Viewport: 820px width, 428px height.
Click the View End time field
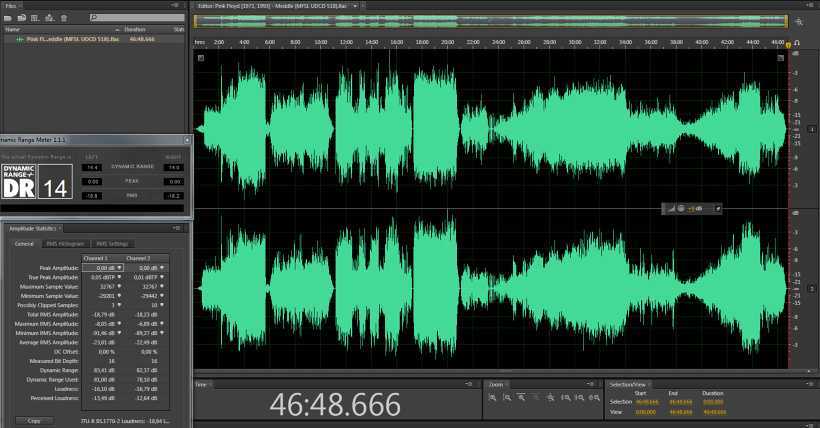(680, 412)
